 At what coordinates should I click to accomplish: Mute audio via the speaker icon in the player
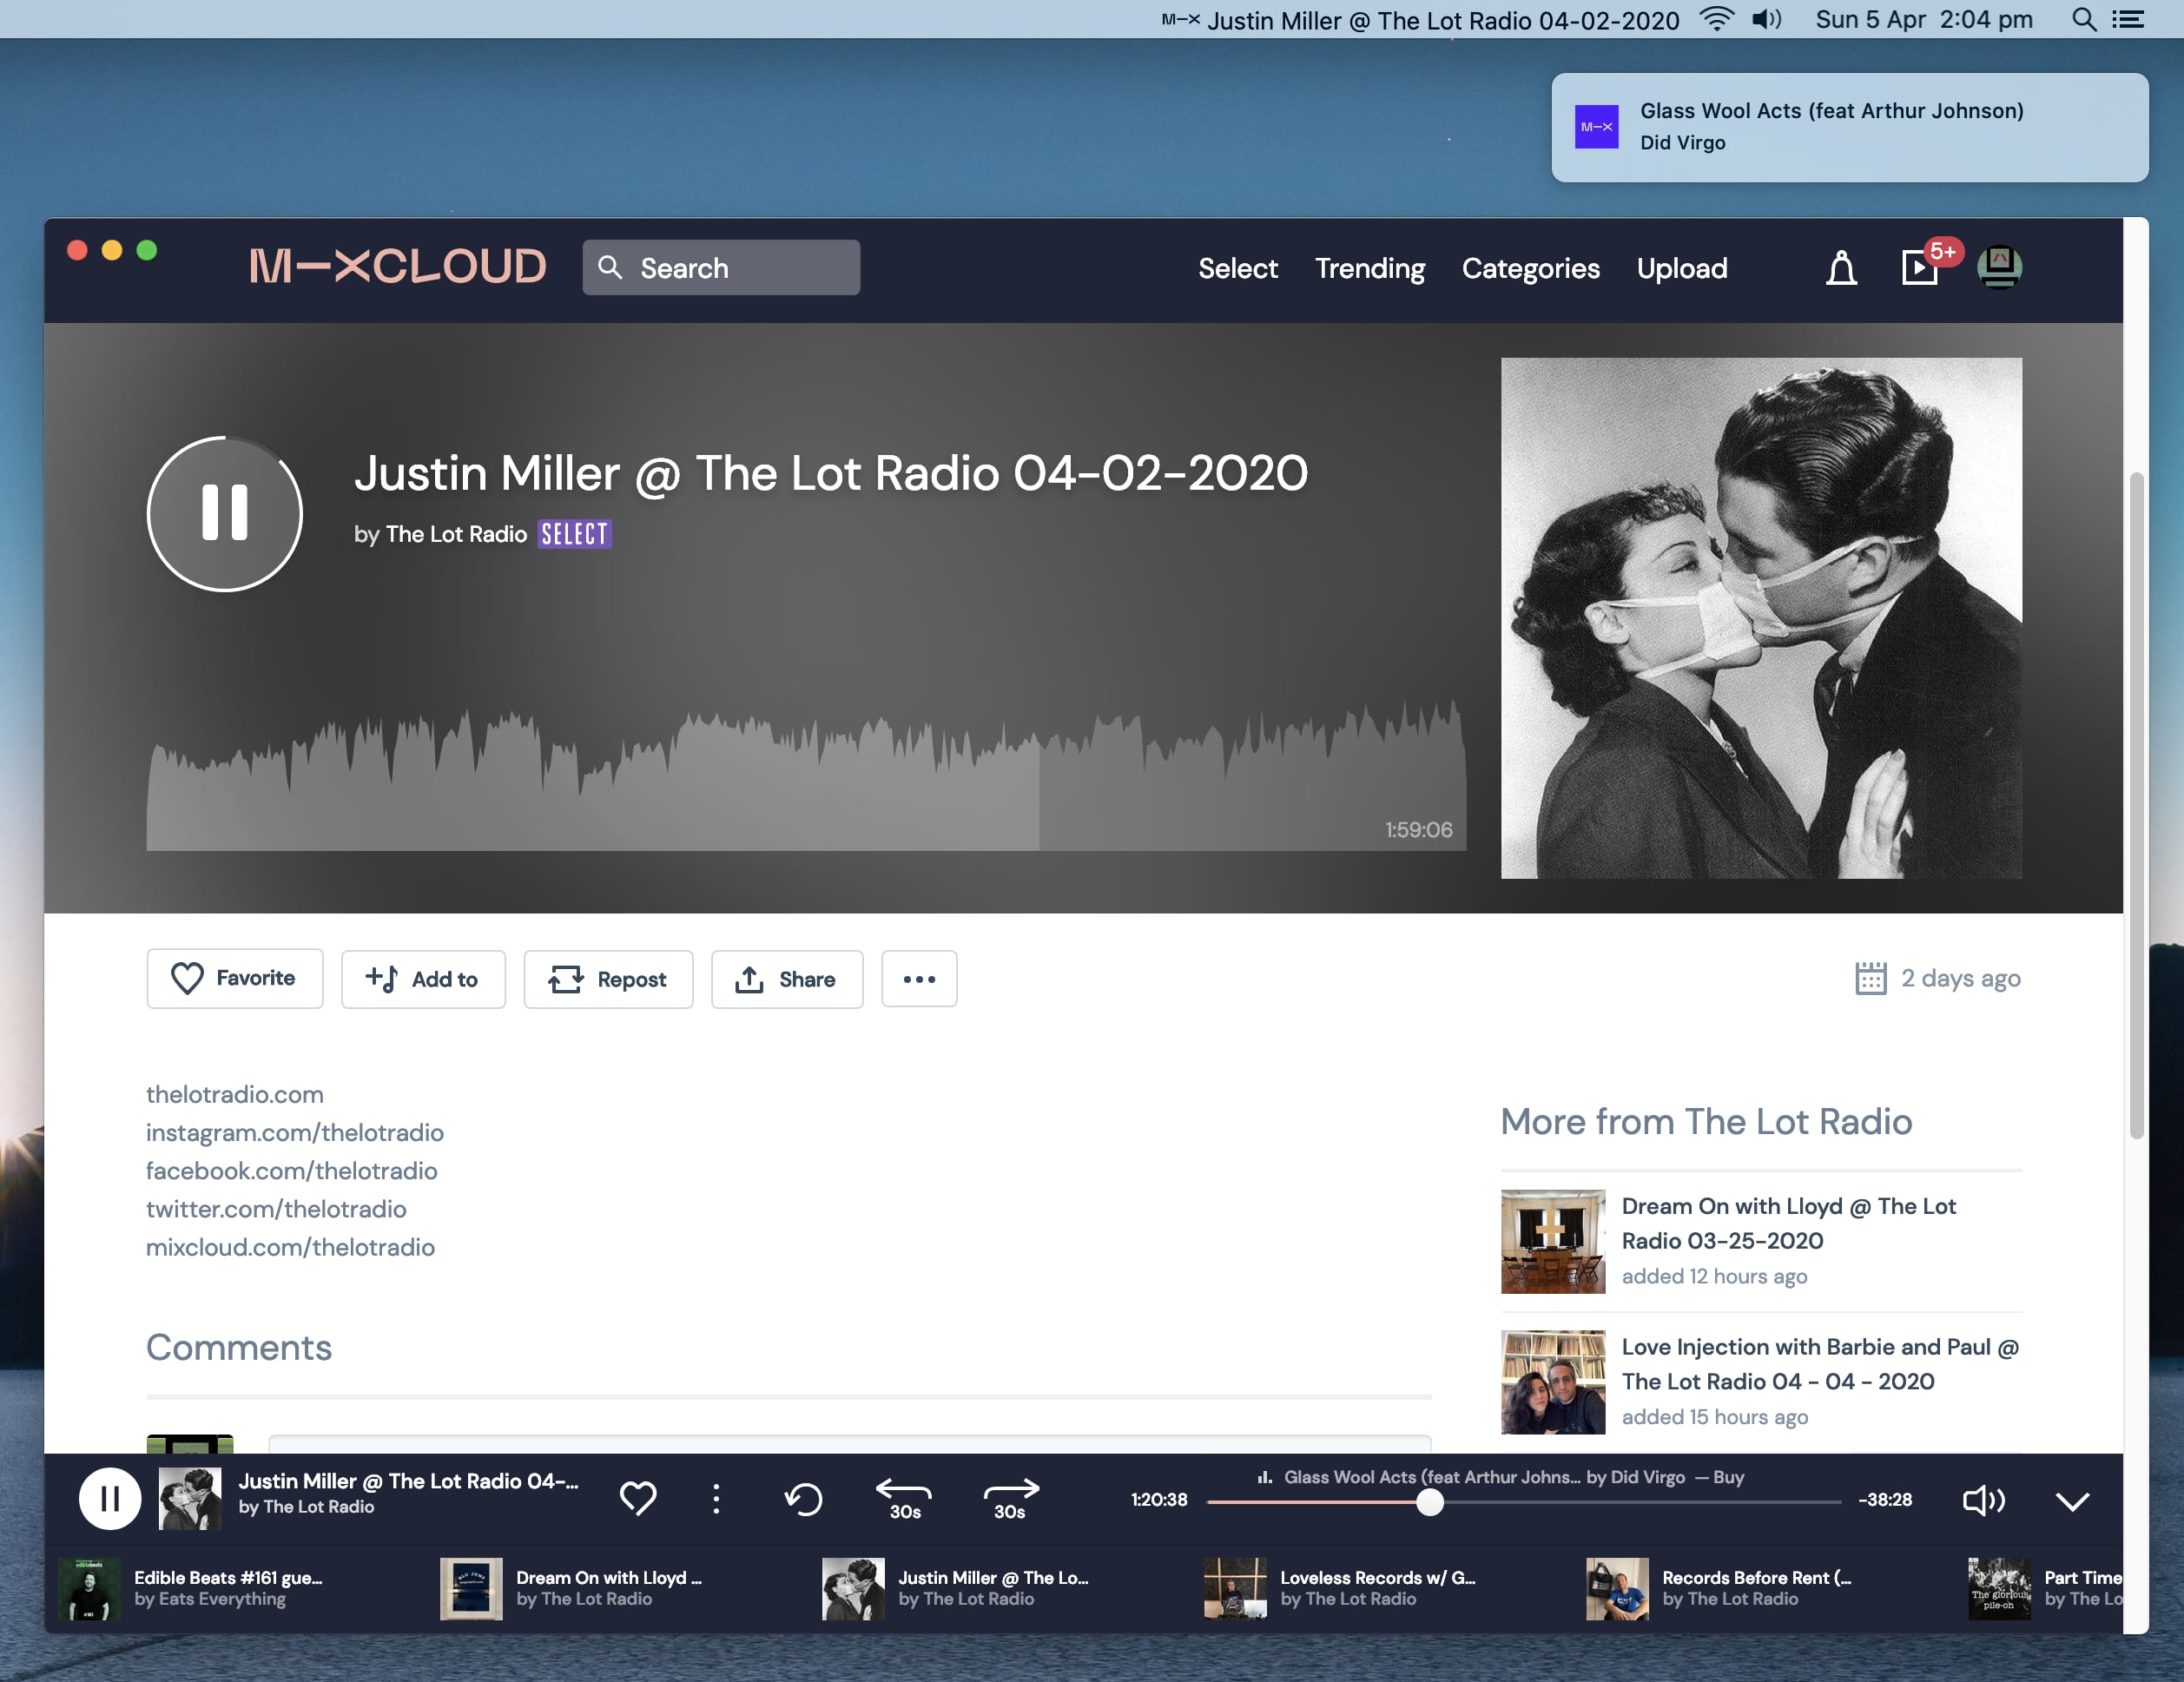click(x=1983, y=1500)
